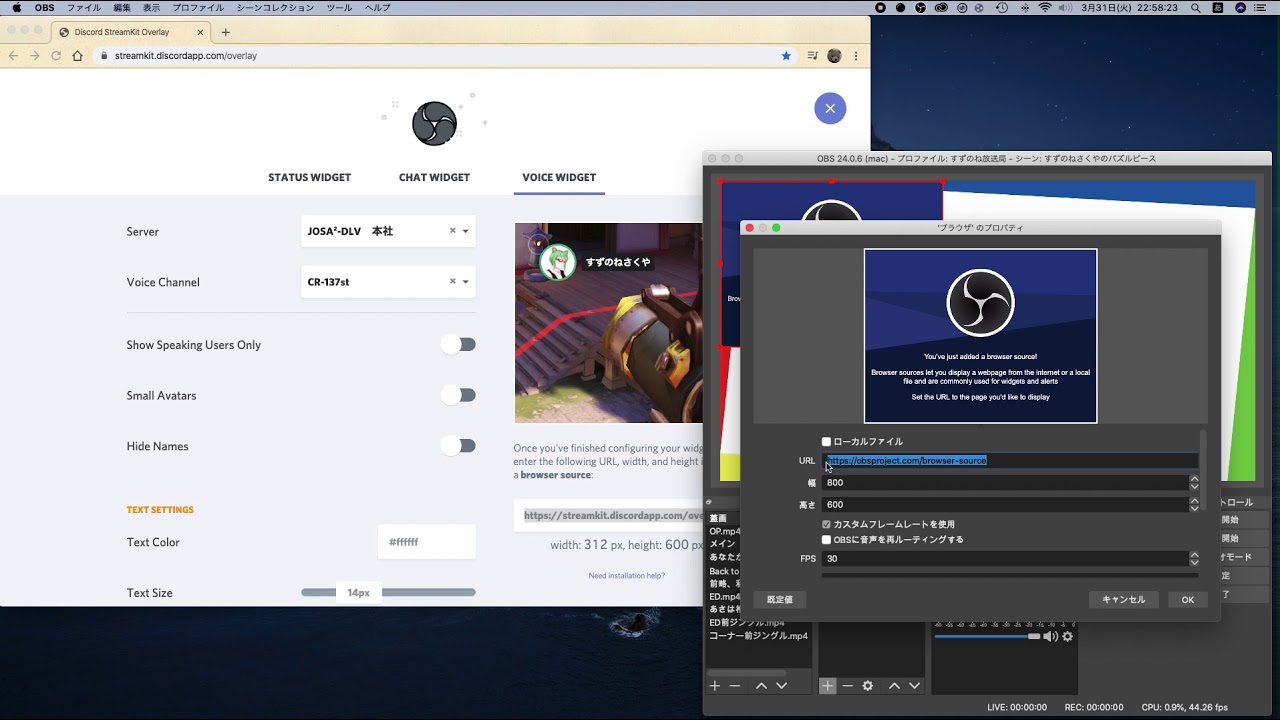This screenshot has width=1280, height=720.
Task: Add a scene with the plus icon in OBS
Action: point(715,686)
